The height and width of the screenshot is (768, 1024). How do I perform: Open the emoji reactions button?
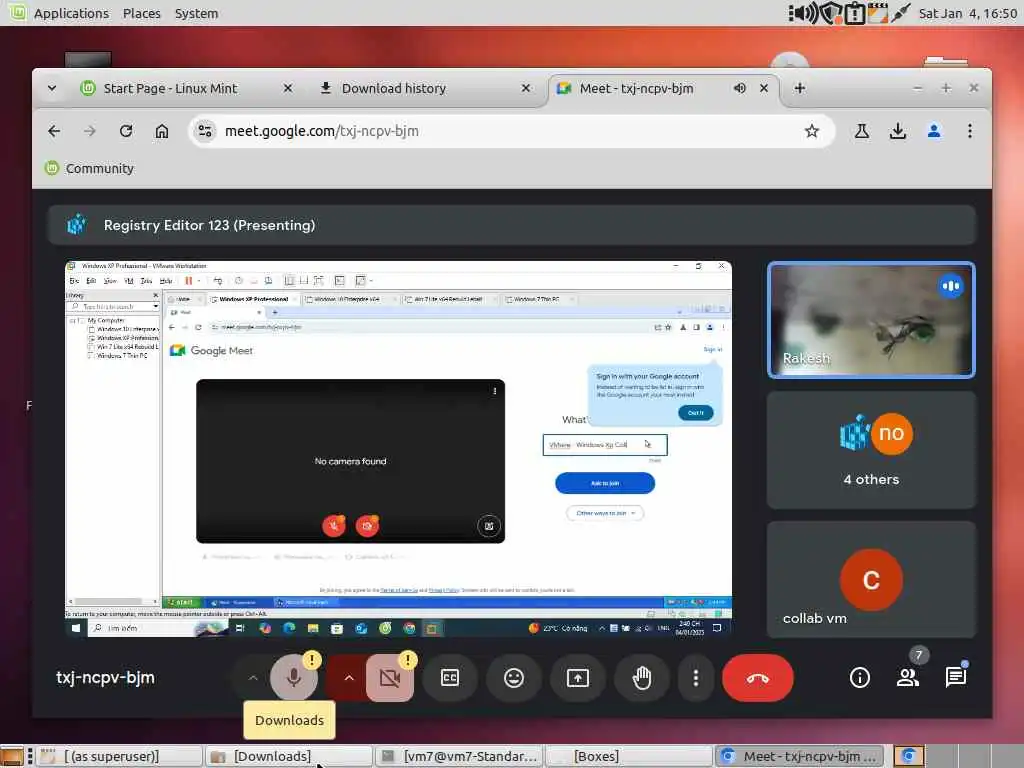pos(514,678)
